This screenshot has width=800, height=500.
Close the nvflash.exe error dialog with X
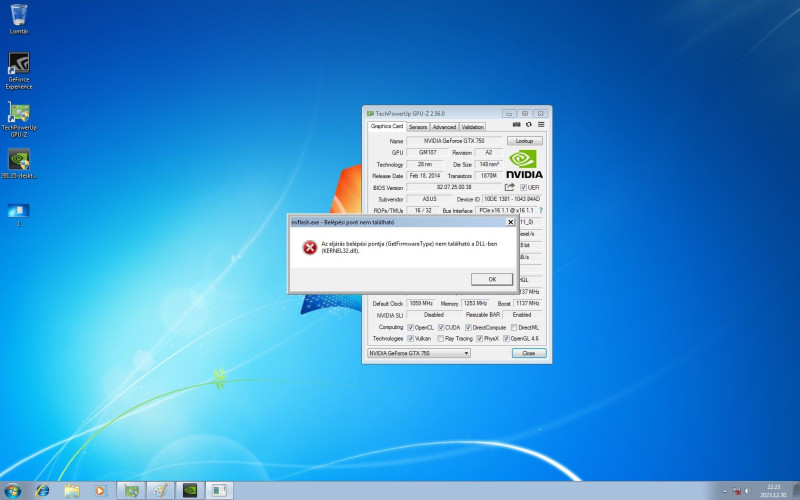coord(510,222)
